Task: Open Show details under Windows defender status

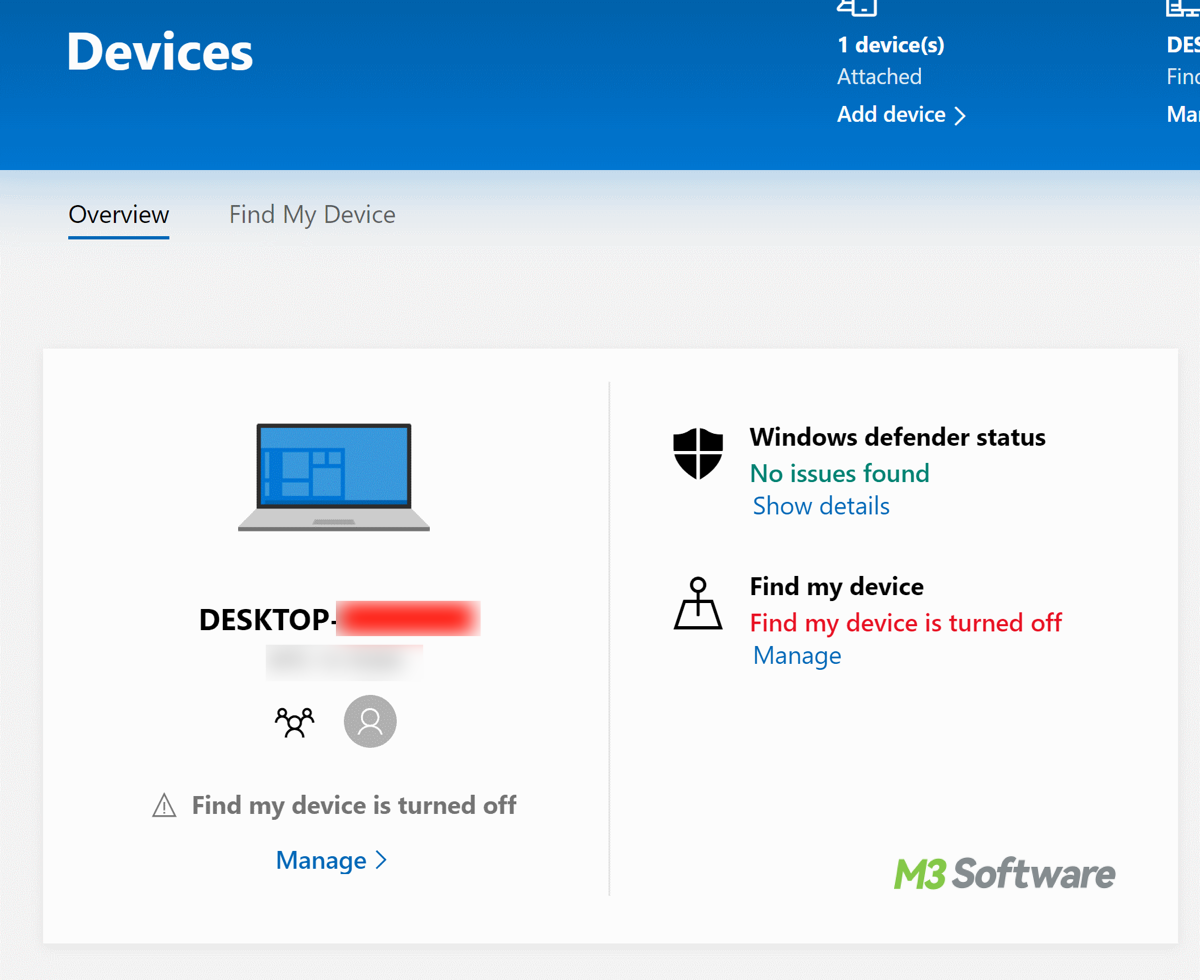Action: pyautogui.click(x=821, y=506)
